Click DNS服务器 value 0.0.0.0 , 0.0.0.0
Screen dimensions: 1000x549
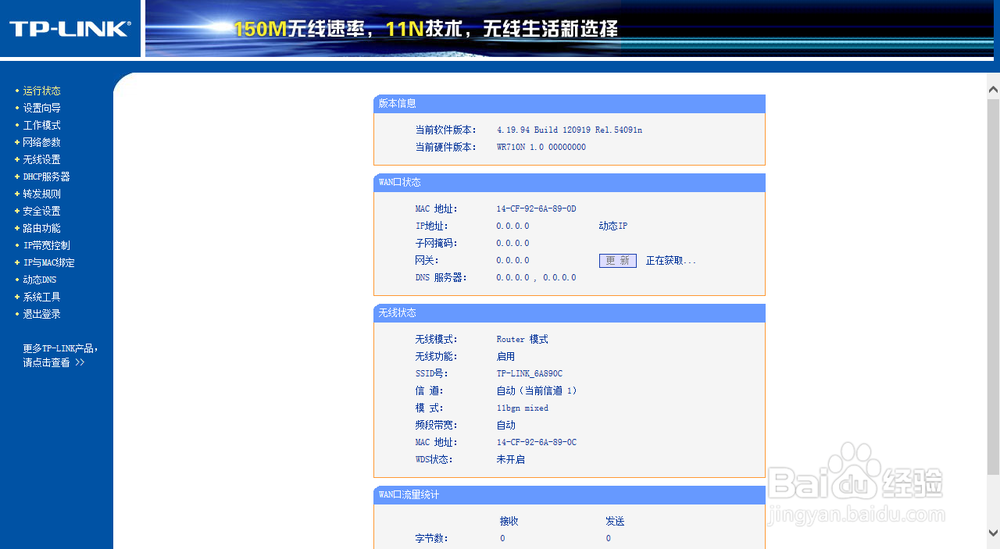[536, 278]
